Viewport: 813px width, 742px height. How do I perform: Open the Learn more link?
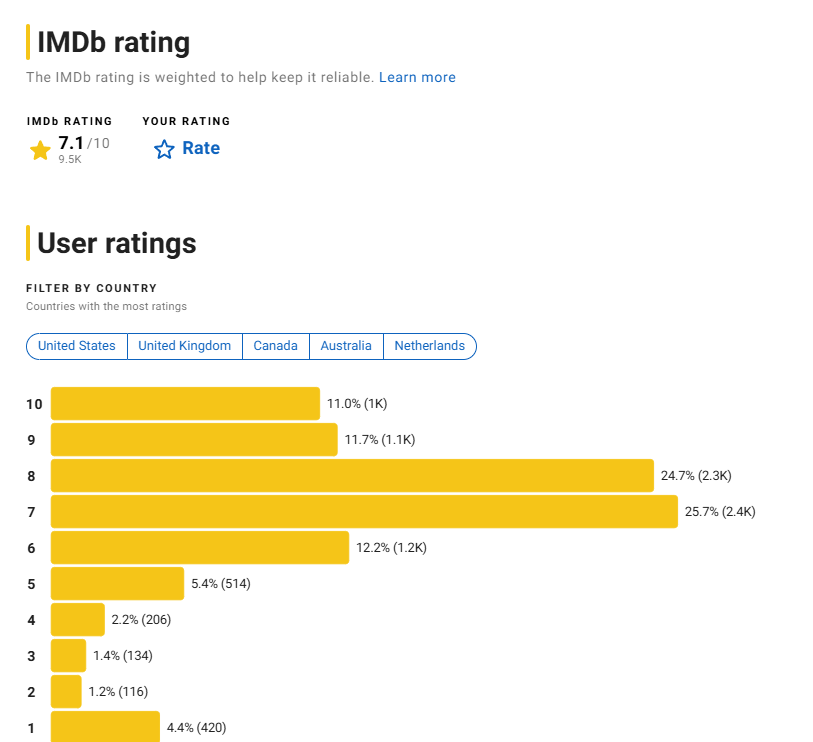coord(417,77)
